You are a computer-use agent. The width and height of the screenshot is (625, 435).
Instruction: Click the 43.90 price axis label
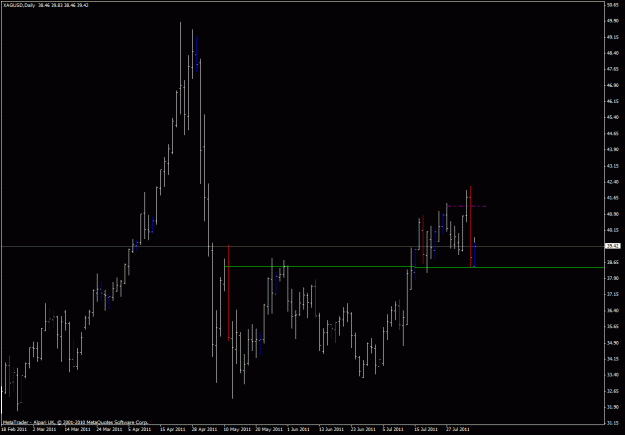pyautogui.click(x=613, y=150)
